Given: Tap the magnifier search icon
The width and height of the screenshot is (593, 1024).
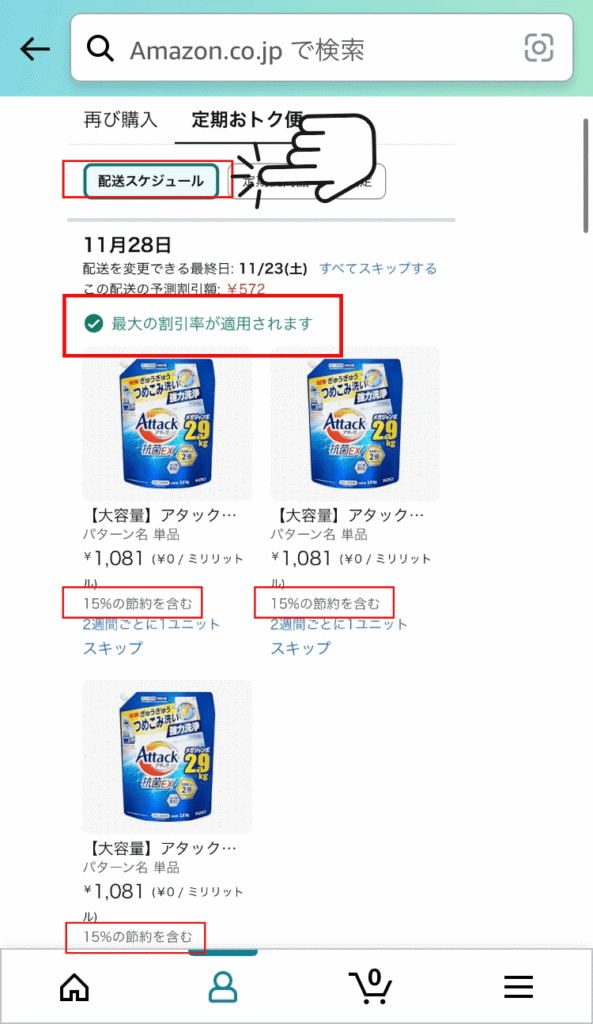Looking at the screenshot, I should (100, 47).
